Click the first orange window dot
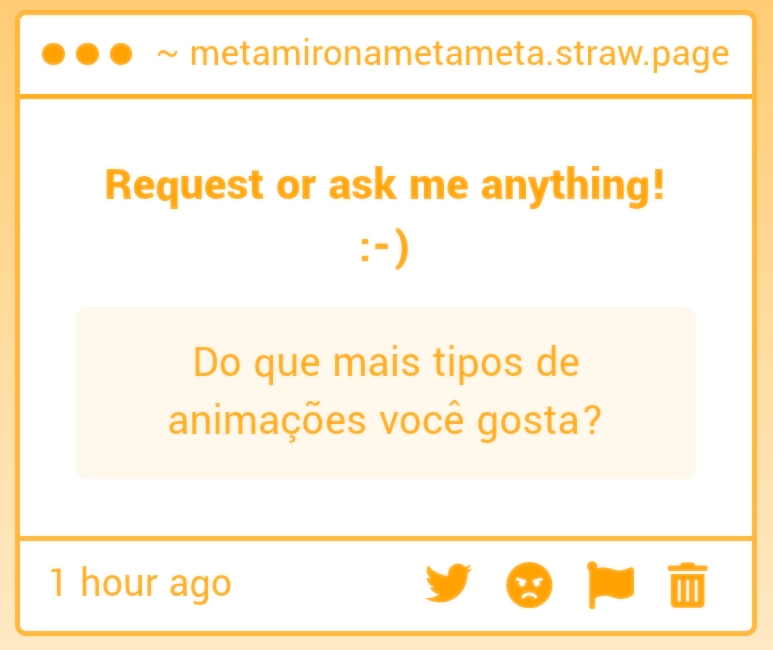 (56, 54)
